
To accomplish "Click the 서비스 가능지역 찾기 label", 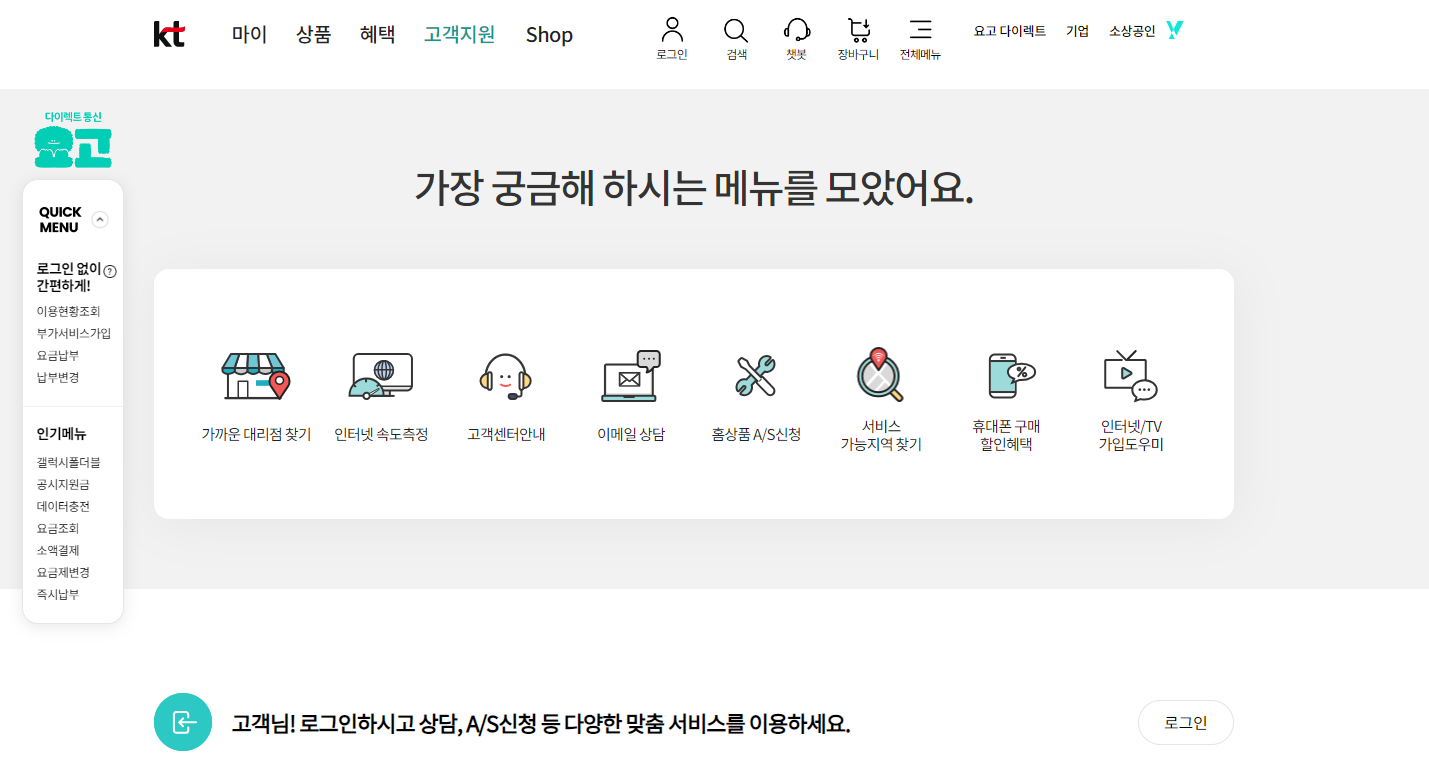I will (881, 435).
